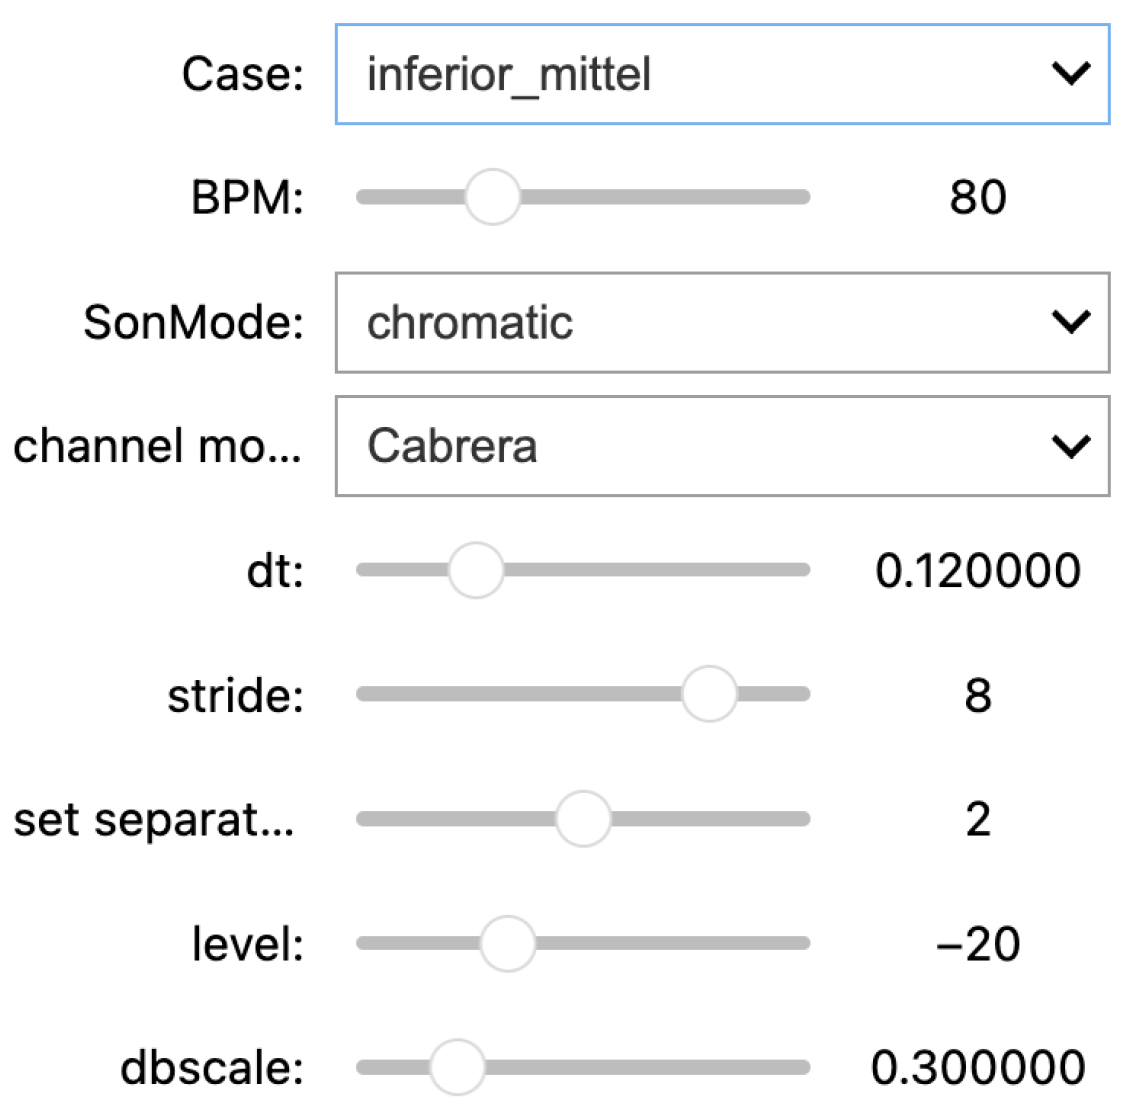
Task: Click the Case dropdown chevron arrow
Action: click(1071, 74)
